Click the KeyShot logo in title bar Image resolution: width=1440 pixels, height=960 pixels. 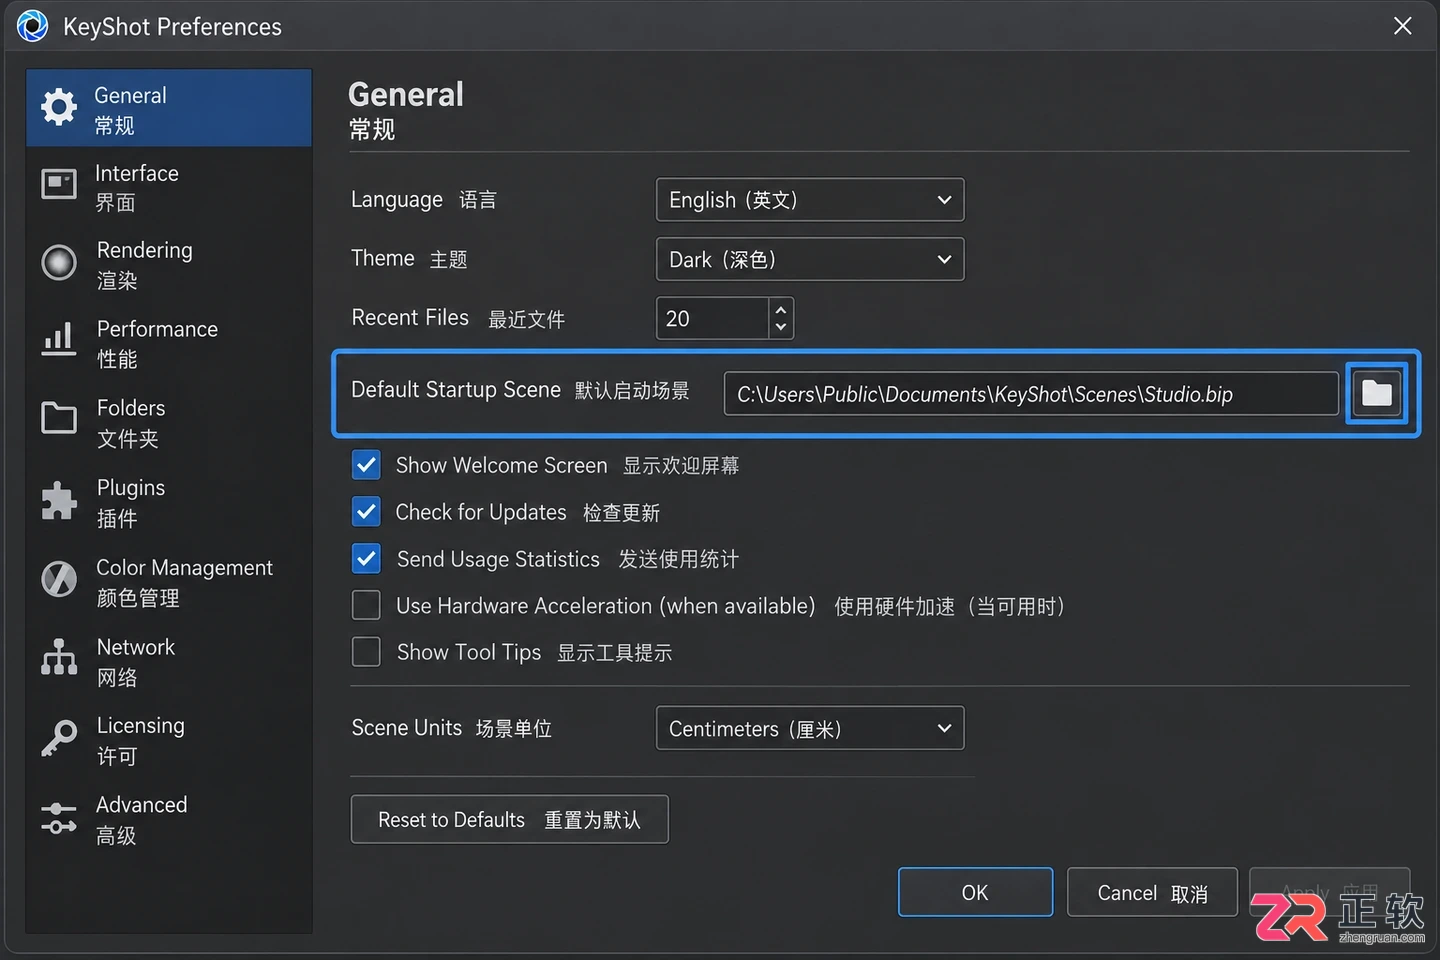(x=33, y=26)
